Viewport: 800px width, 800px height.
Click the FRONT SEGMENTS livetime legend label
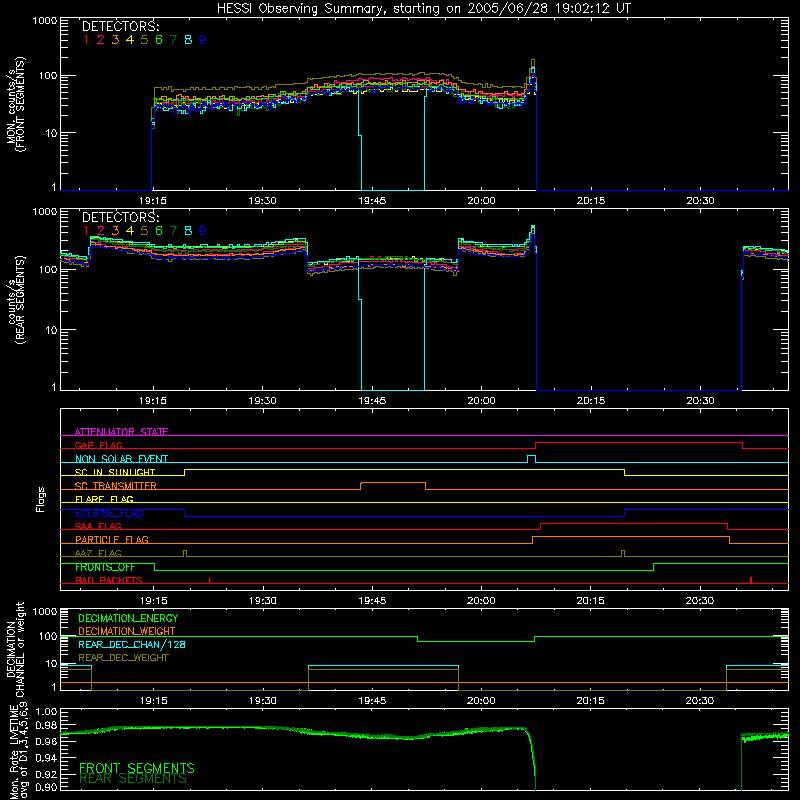(137, 768)
